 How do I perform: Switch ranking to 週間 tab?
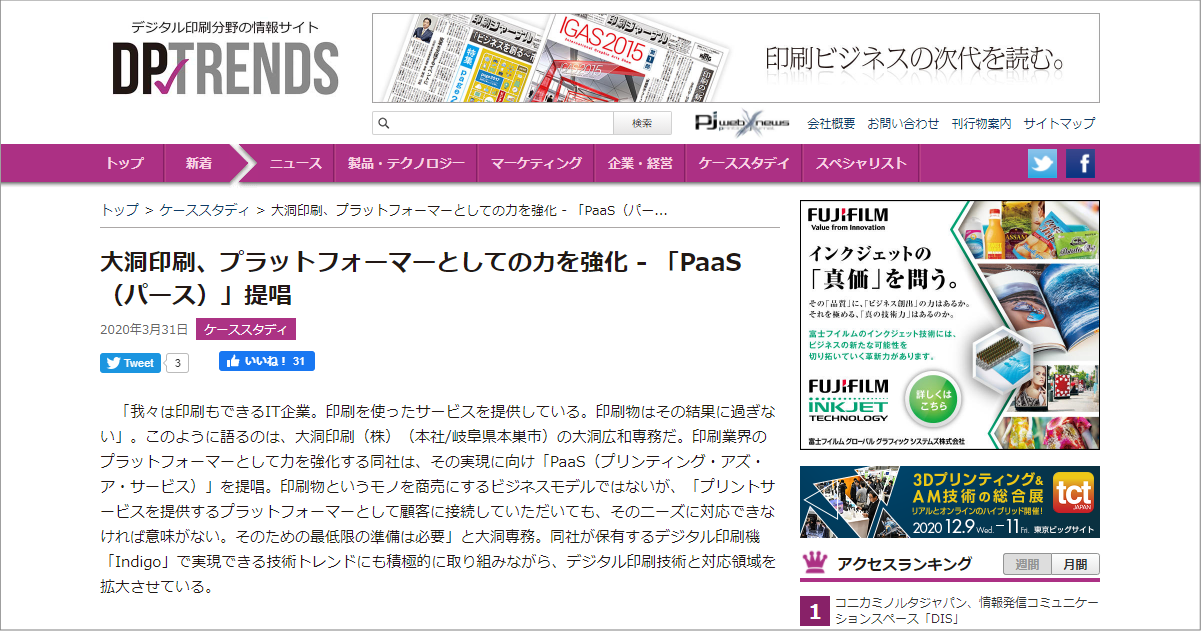pos(1027,564)
